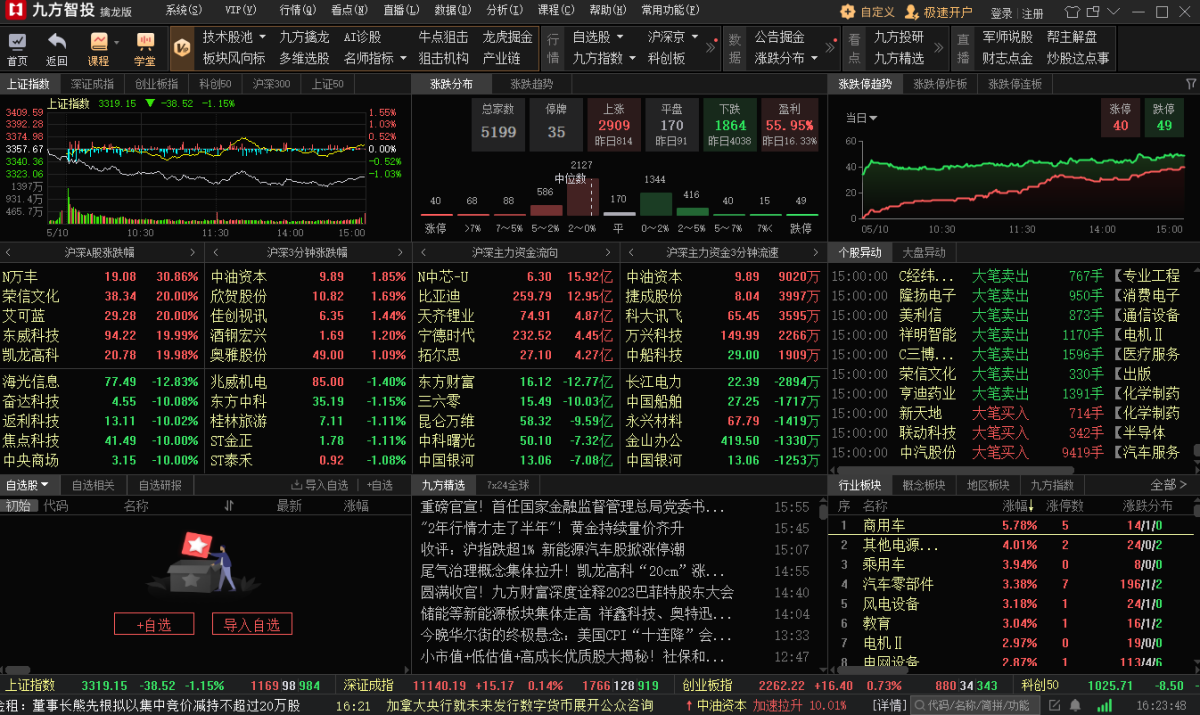Open the 全部 expander in sector panel
The image size is (1200, 715).
click(x=1168, y=485)
